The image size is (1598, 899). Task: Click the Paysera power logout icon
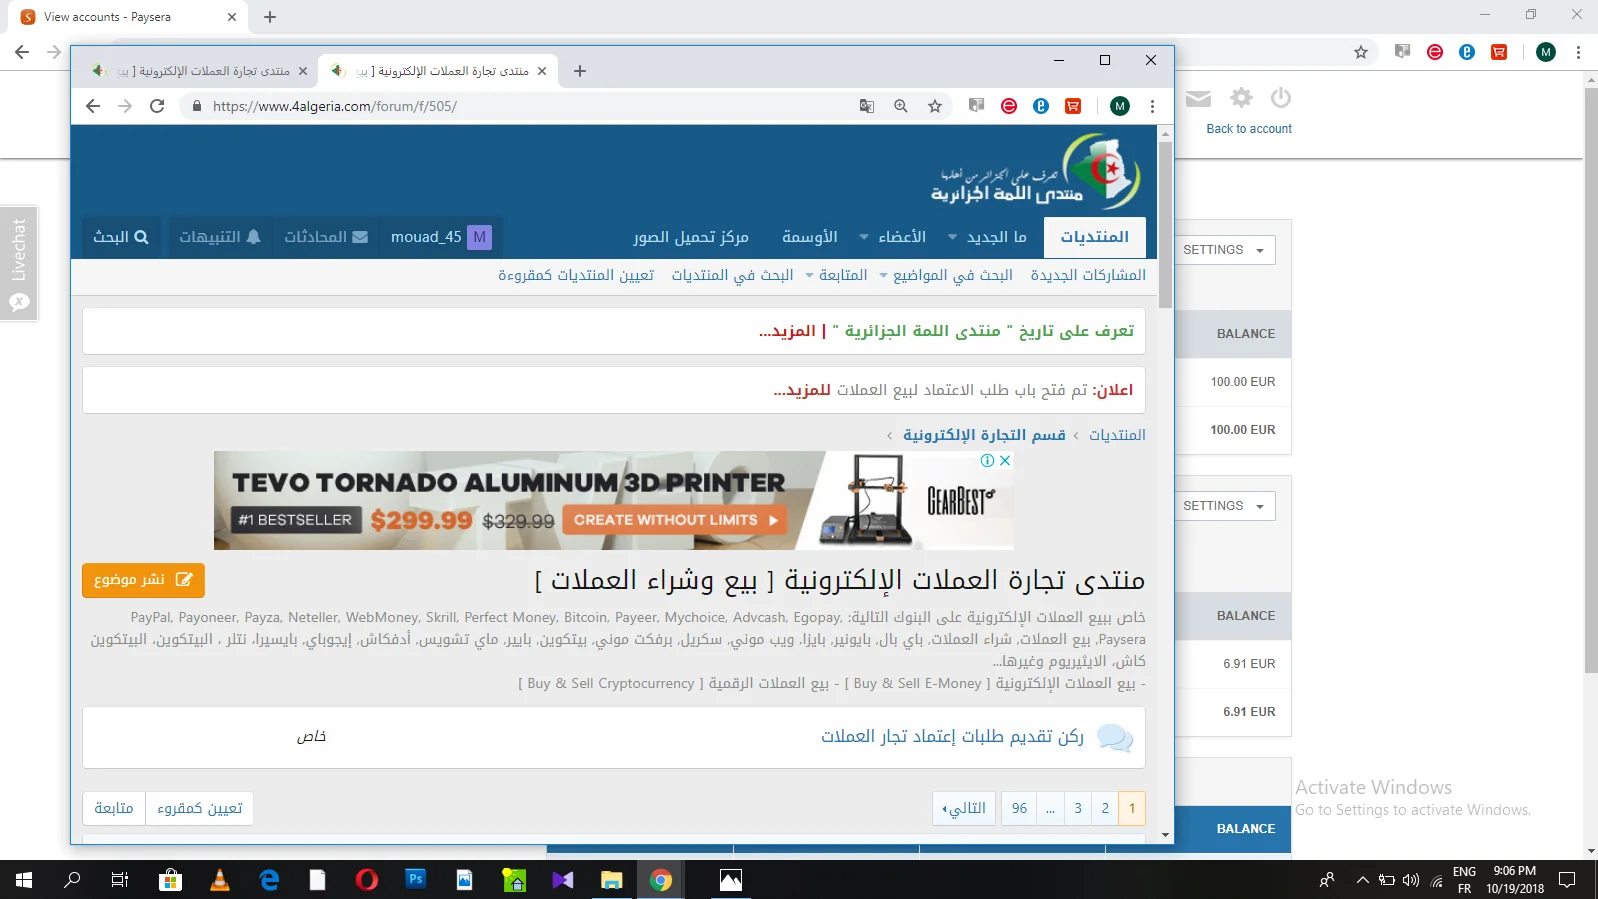pos(1281,98)
